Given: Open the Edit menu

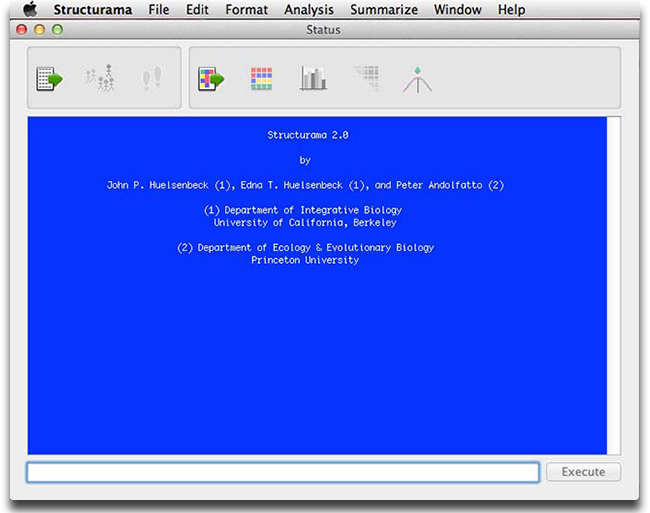Looking at the screenshot, I should (197, 10).
